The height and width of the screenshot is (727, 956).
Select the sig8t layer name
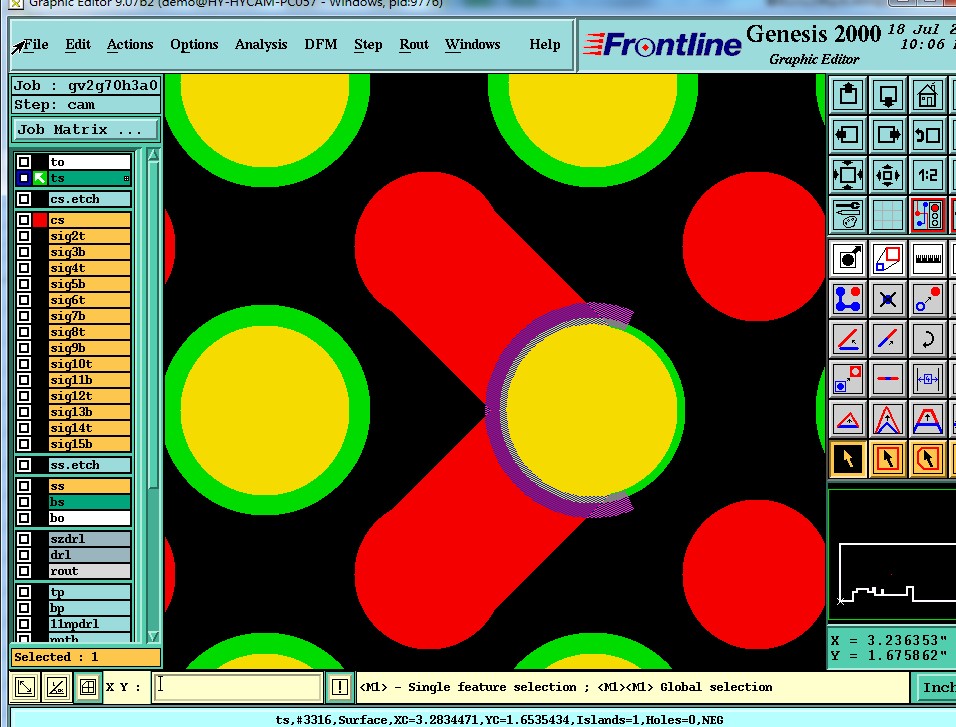[x=89, y=332]
